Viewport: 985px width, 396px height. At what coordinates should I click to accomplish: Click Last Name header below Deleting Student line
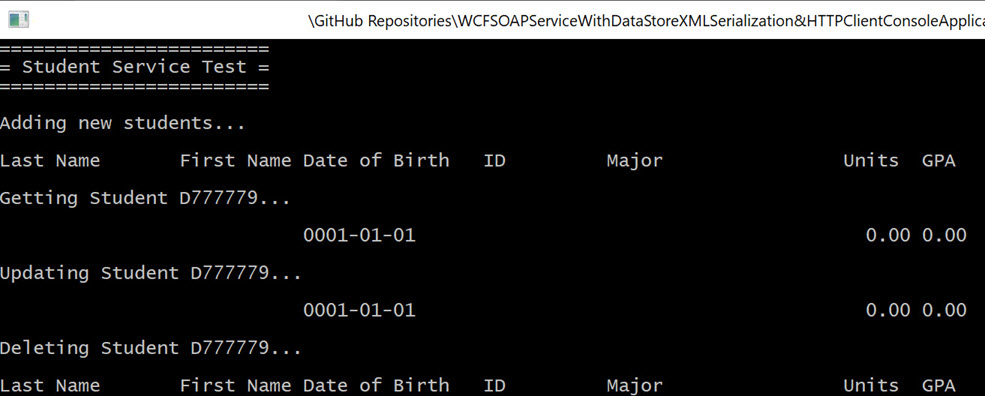click(50, 385)
